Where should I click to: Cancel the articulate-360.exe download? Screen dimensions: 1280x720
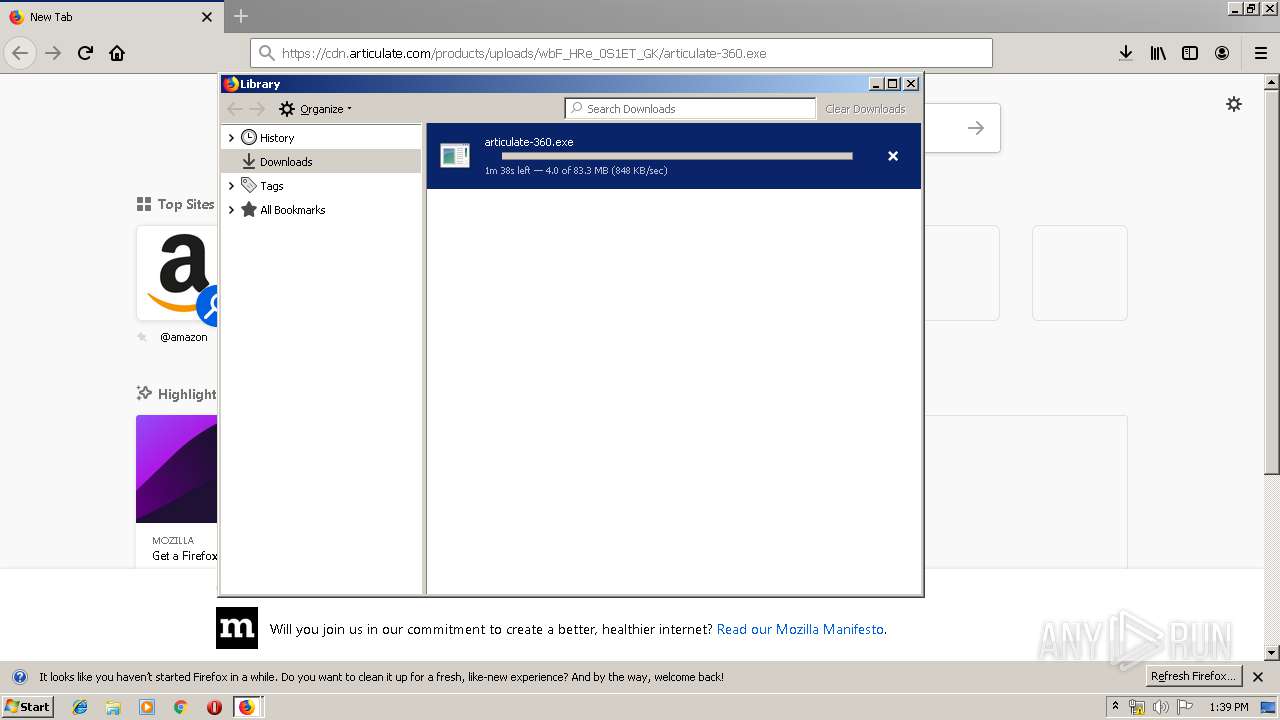893,156
